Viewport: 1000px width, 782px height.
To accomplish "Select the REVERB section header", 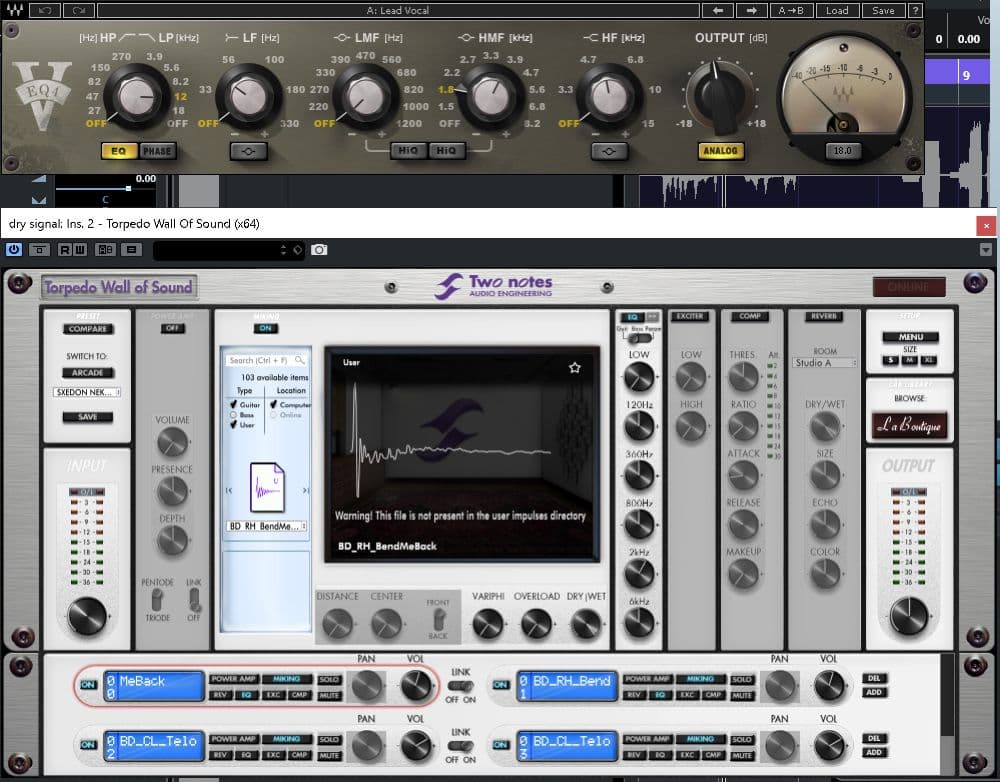I will point(824,316).
